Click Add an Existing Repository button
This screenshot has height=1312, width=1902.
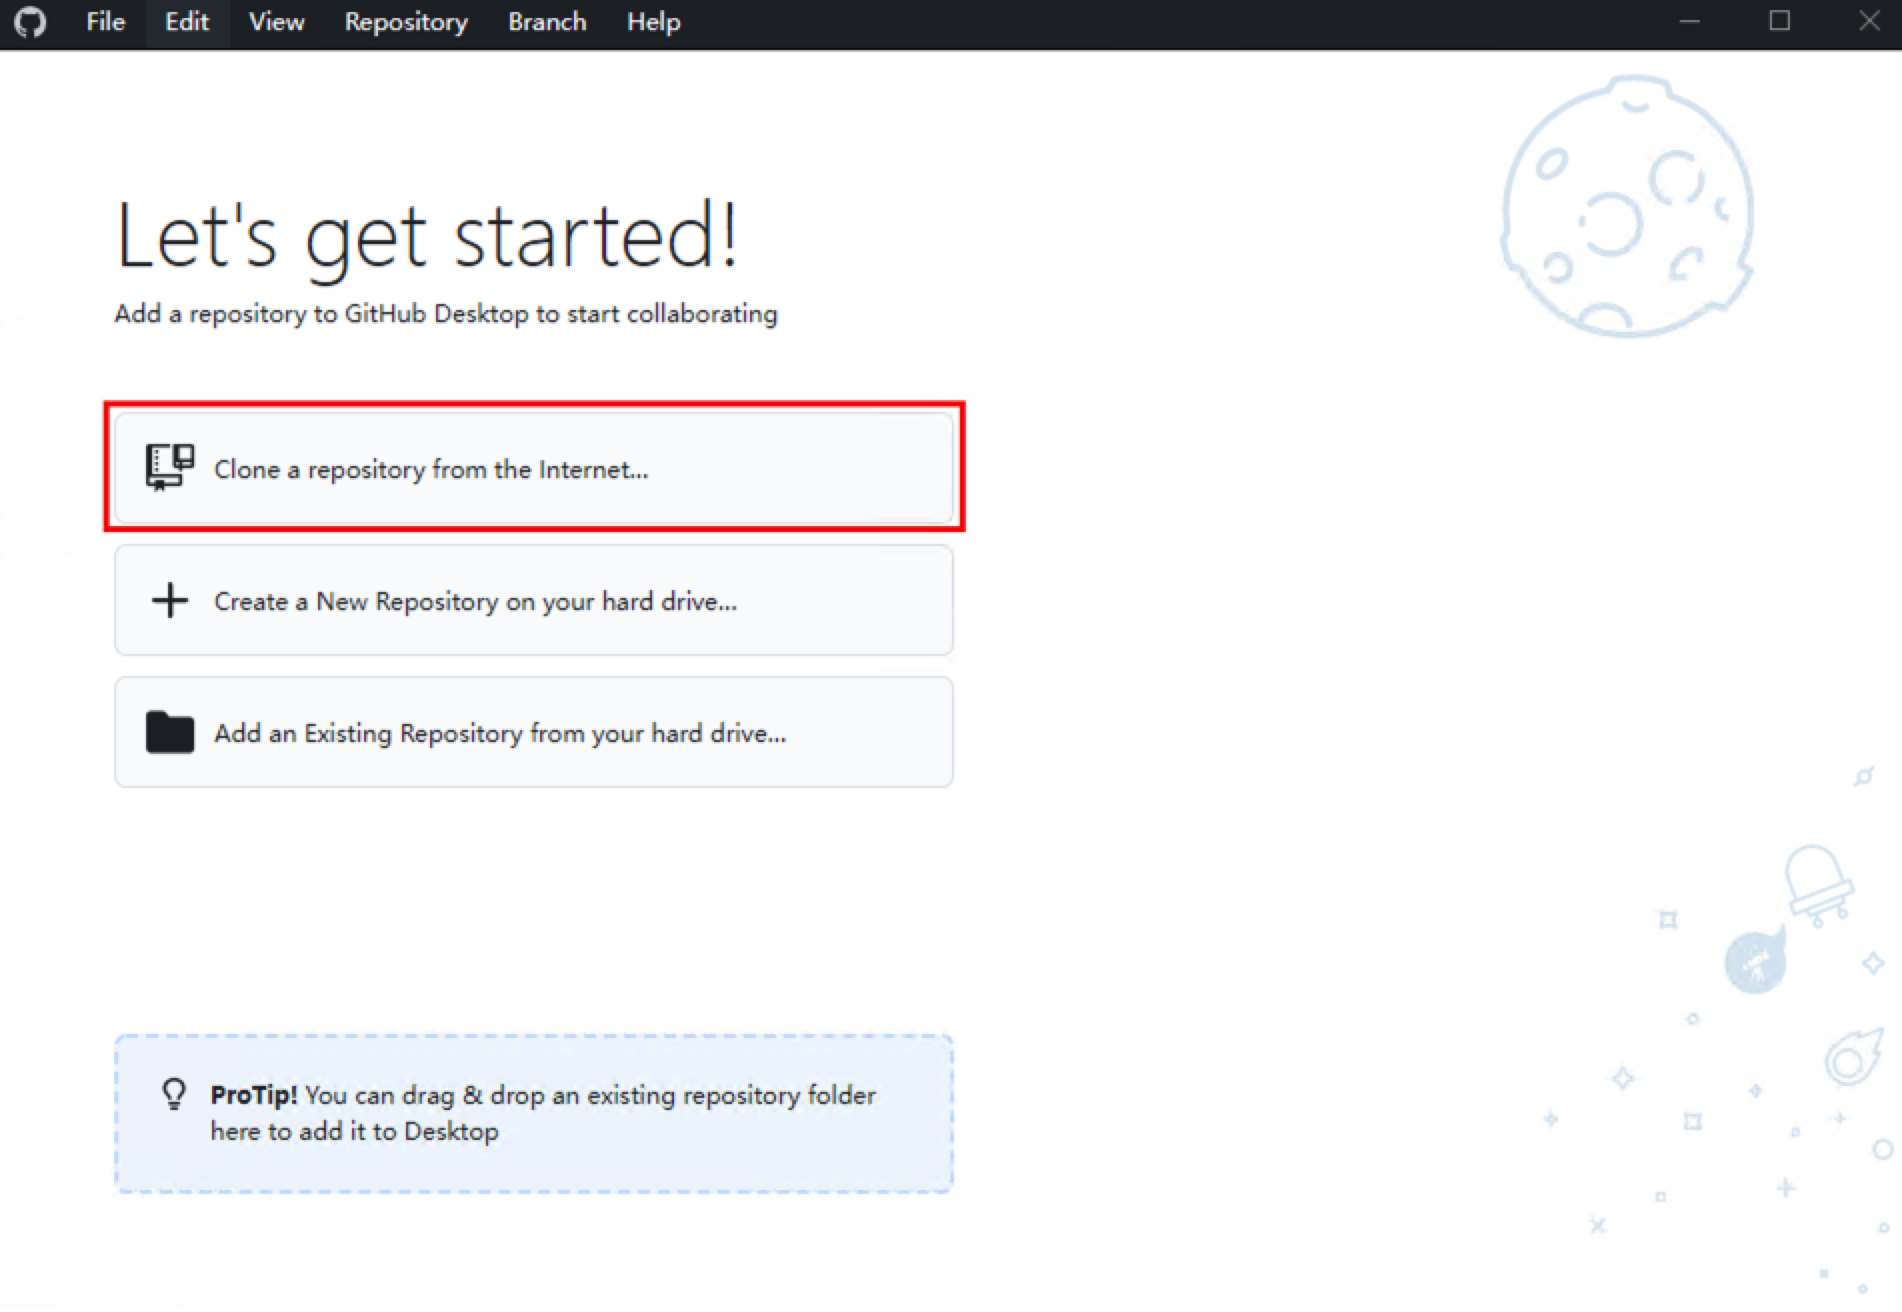coord(534,732)
